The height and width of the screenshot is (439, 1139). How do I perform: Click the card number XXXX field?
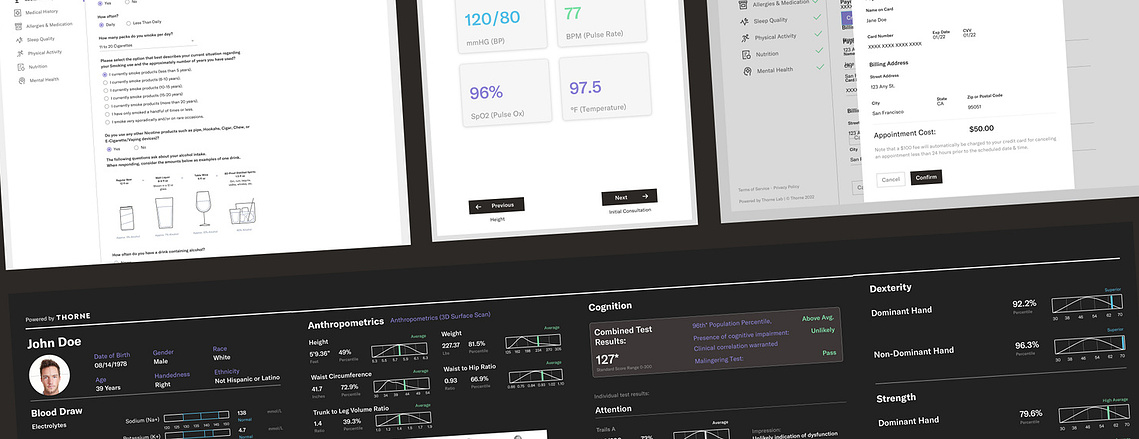895,45
